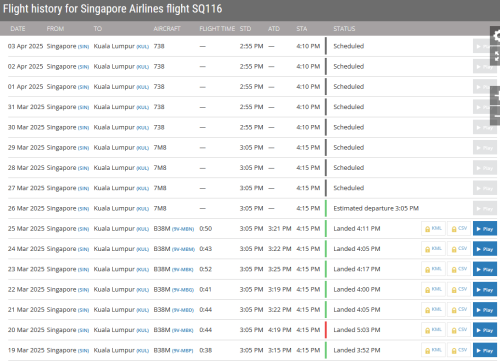Image resolution: width=500 pixels, height=361 pixels.
Task: Select the 'Landed 5:03 PM' status text
Action: (357, 330)
